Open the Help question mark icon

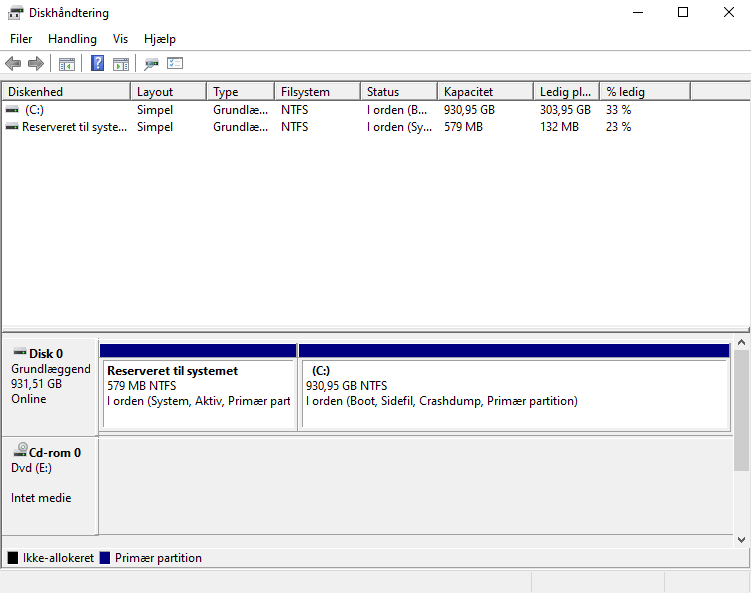click(x=97, y=63)
